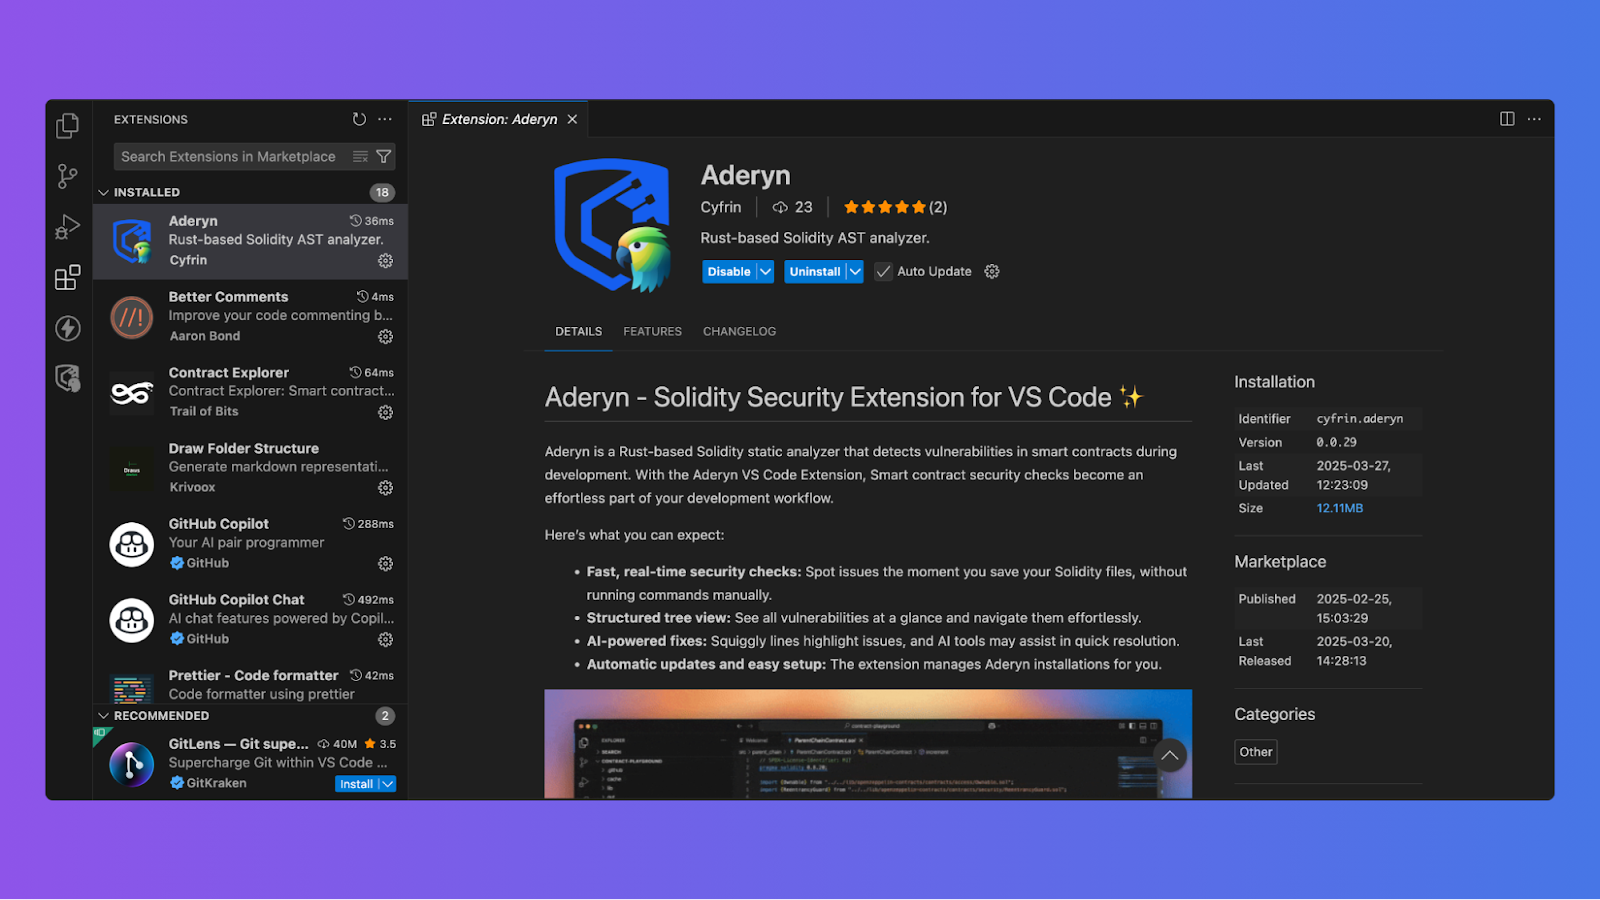Refresh the extensions list
The image size is (1600, 900).
tap(359, 119)
